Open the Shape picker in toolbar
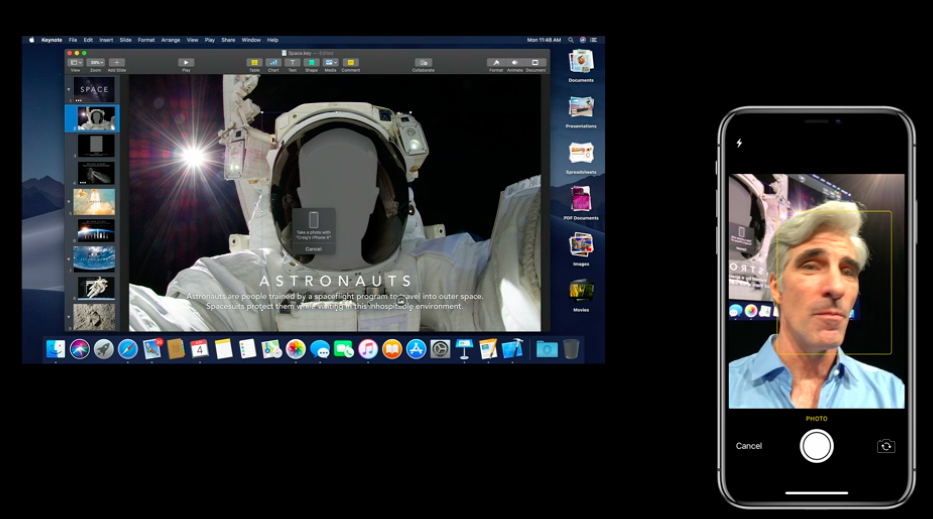The width and height of the screenshot is (933, 519). pyautogui.click(x=311, y=62)
